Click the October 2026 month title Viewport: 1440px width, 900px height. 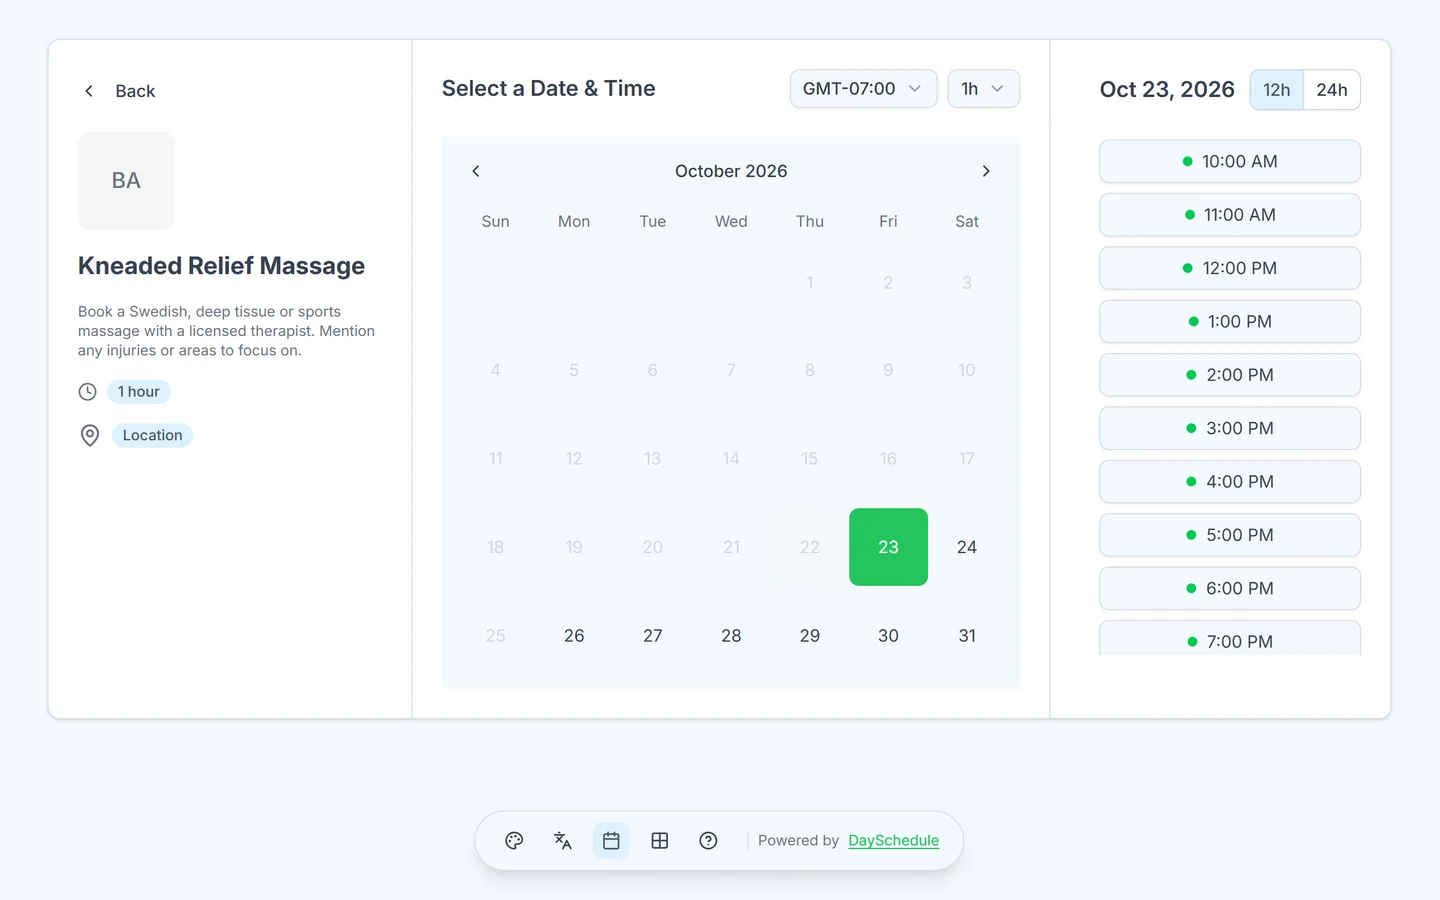731,171
